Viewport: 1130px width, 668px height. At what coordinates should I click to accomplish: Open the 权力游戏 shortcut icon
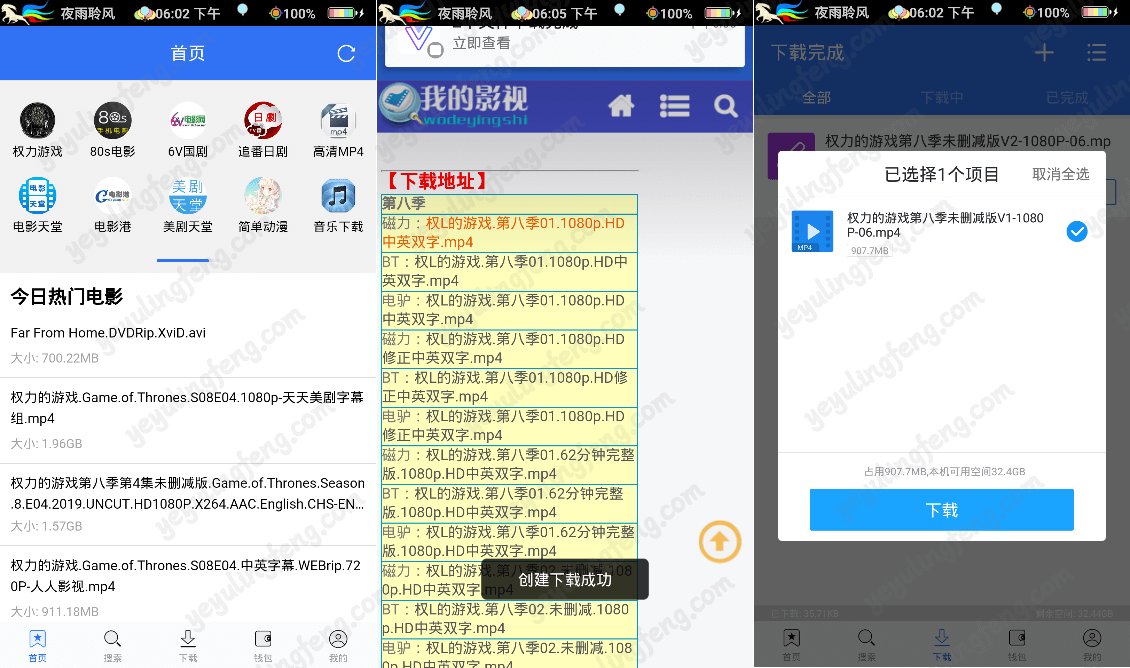pos(37,130)
